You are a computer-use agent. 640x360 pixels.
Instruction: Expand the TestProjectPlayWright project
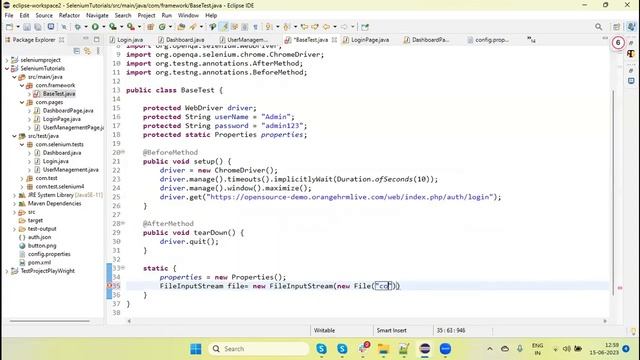(x=7, y=271)
